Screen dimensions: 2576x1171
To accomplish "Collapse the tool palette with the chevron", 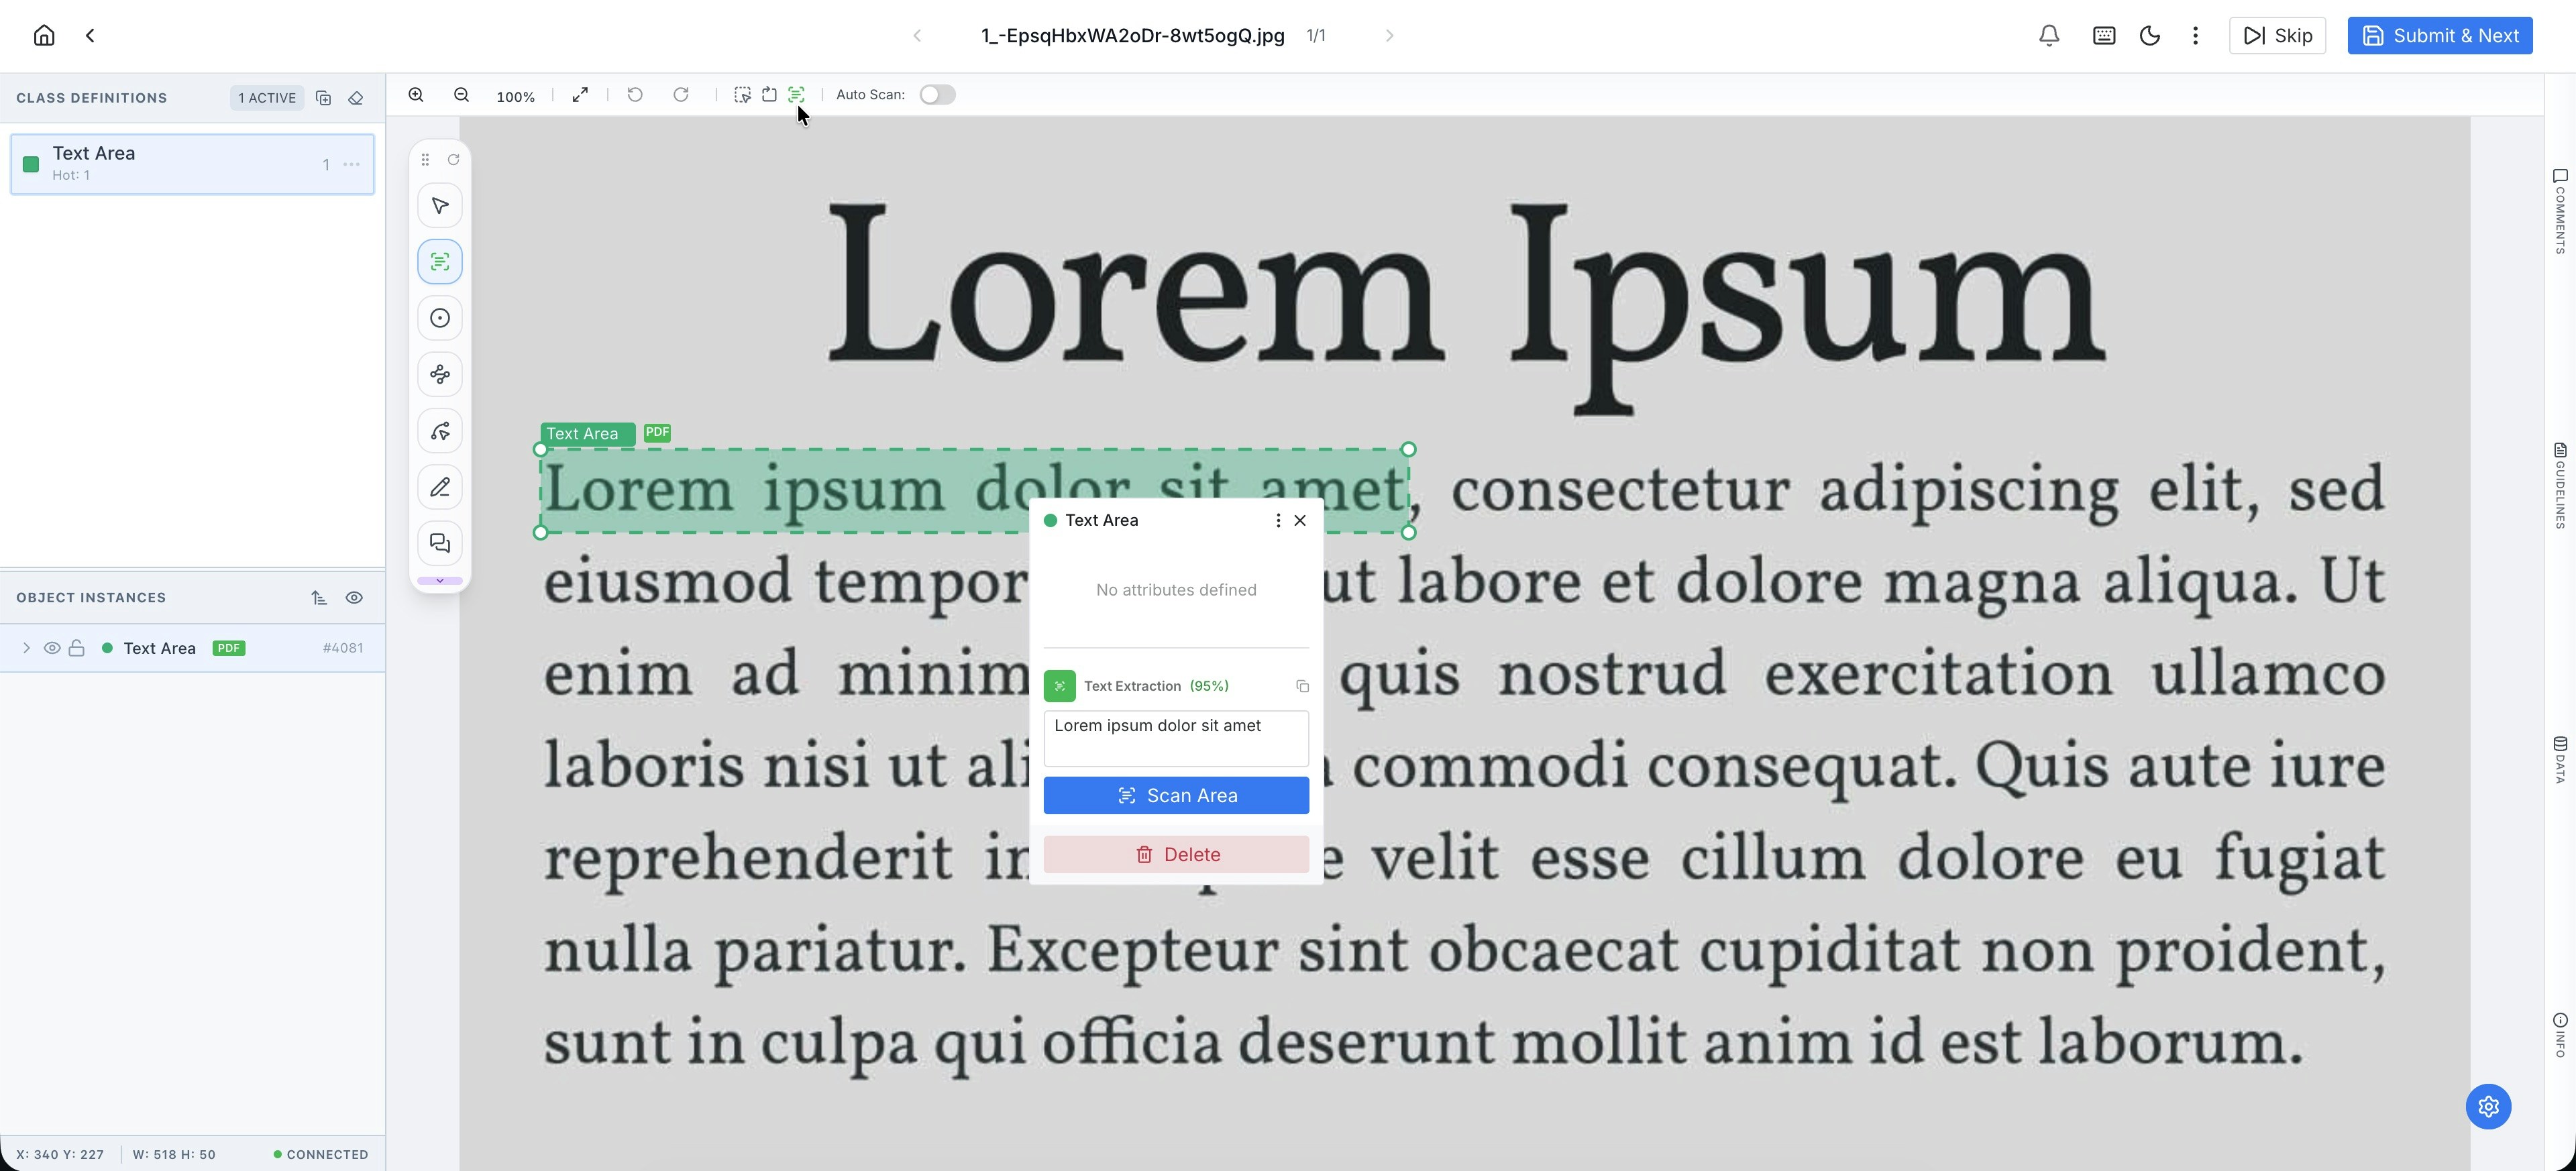I will tap(439, 580).
